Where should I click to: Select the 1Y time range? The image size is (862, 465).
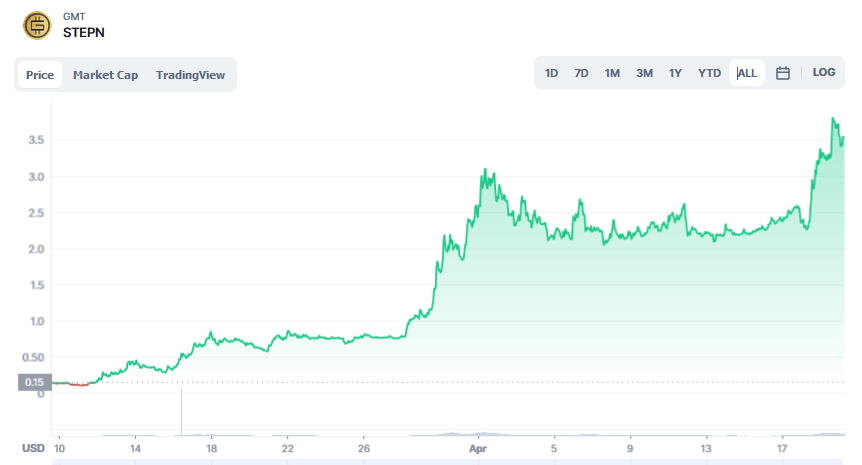pos(675,73)
